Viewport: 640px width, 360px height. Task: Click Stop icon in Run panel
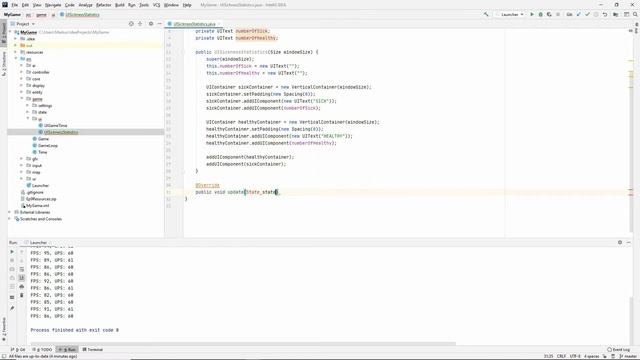point(12,260)
